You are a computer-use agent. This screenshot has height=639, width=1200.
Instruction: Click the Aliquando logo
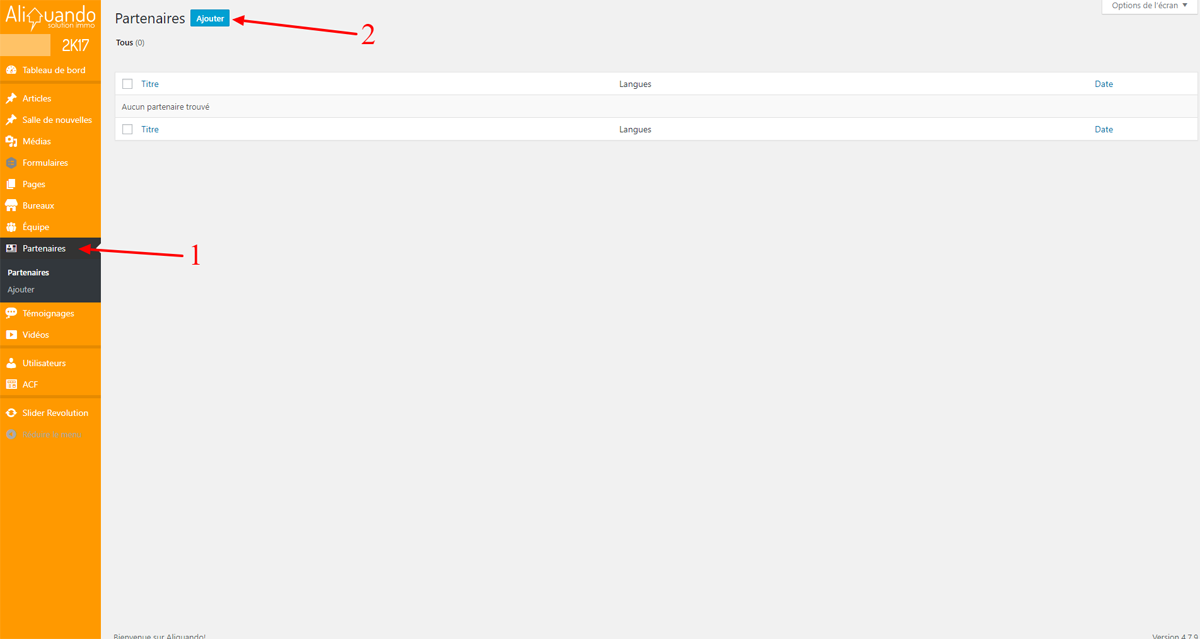50,17
